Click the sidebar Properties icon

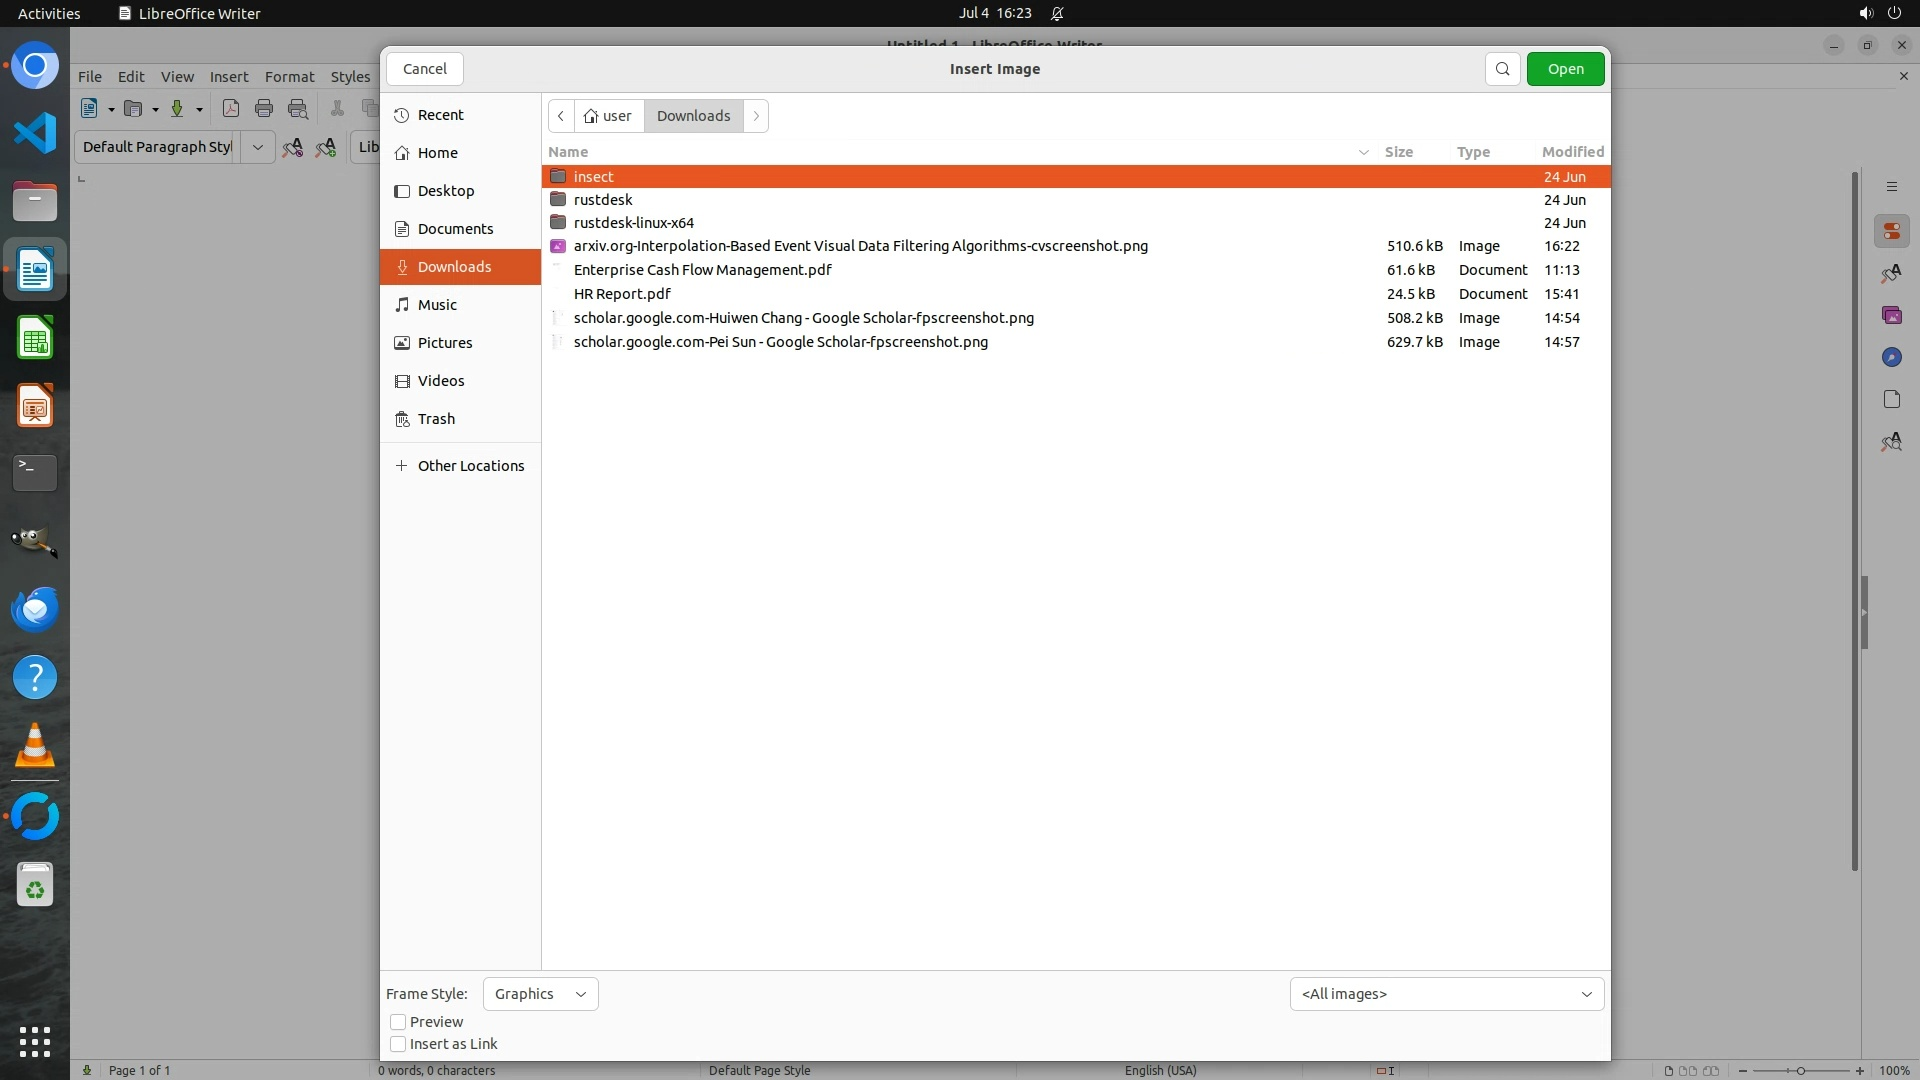pos(1891,231)
